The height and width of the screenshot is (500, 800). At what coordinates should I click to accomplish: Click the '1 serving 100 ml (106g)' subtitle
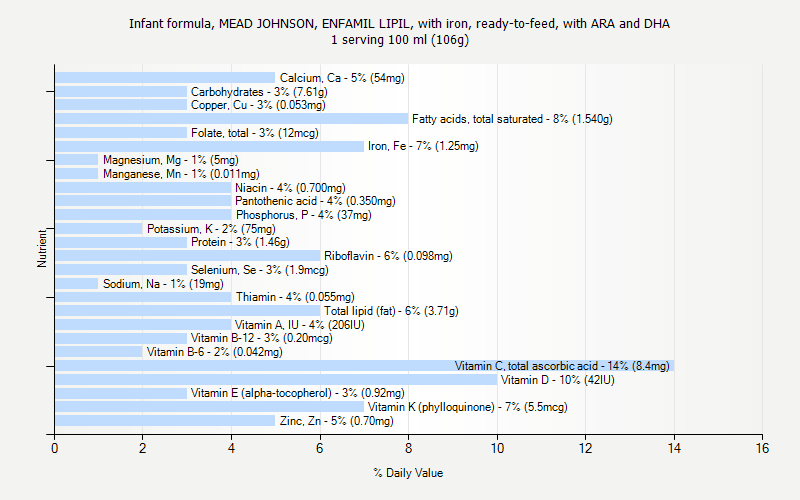(x=399, y=40)
